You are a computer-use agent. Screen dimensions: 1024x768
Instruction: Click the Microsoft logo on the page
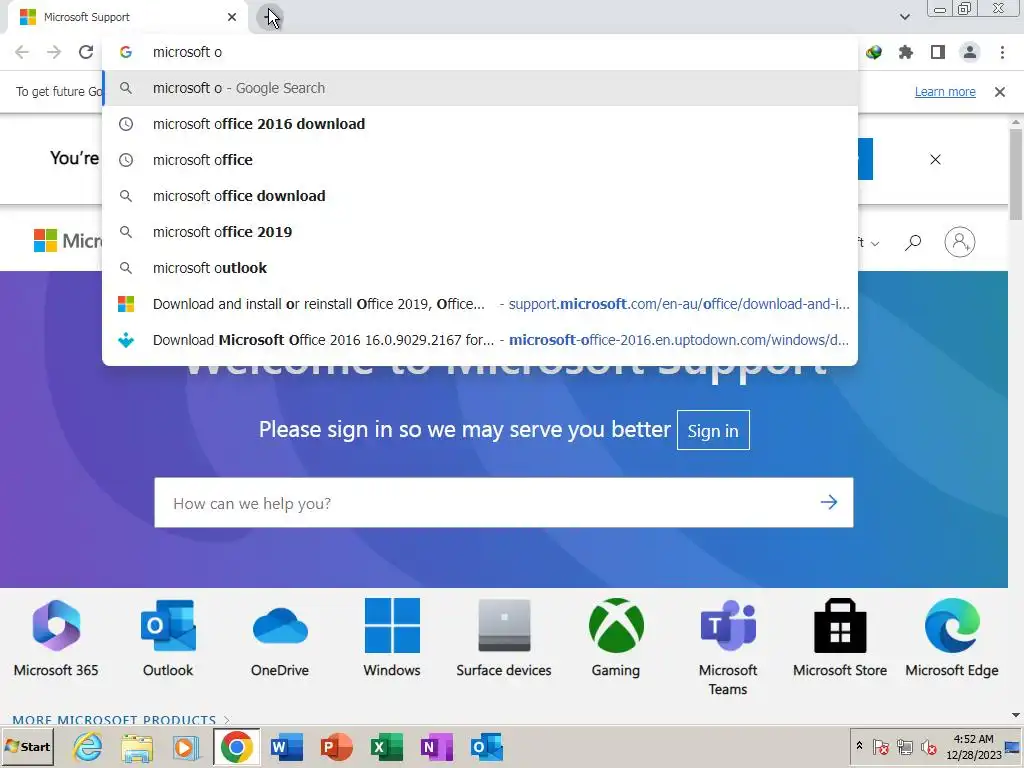pyautogui.click(x=68, y=241)
